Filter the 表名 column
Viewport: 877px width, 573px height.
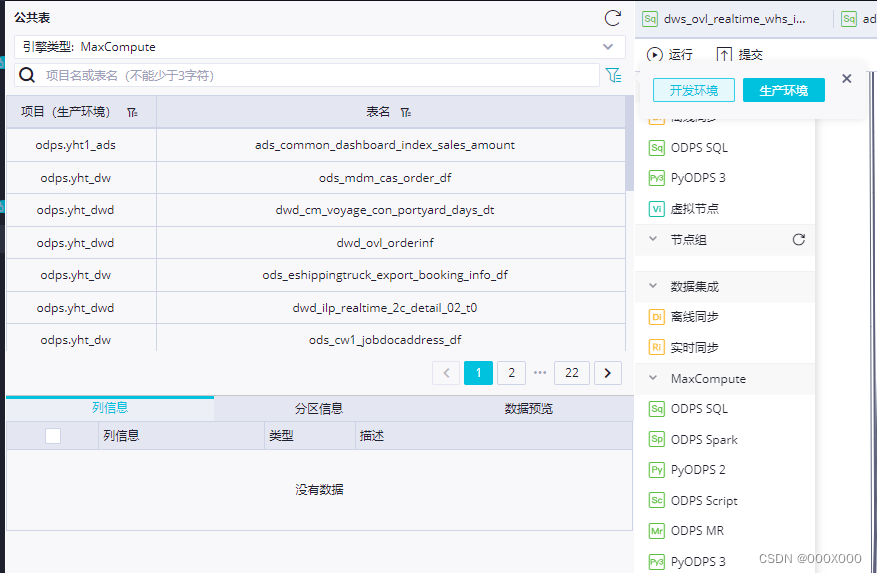[x=406, y=112]
